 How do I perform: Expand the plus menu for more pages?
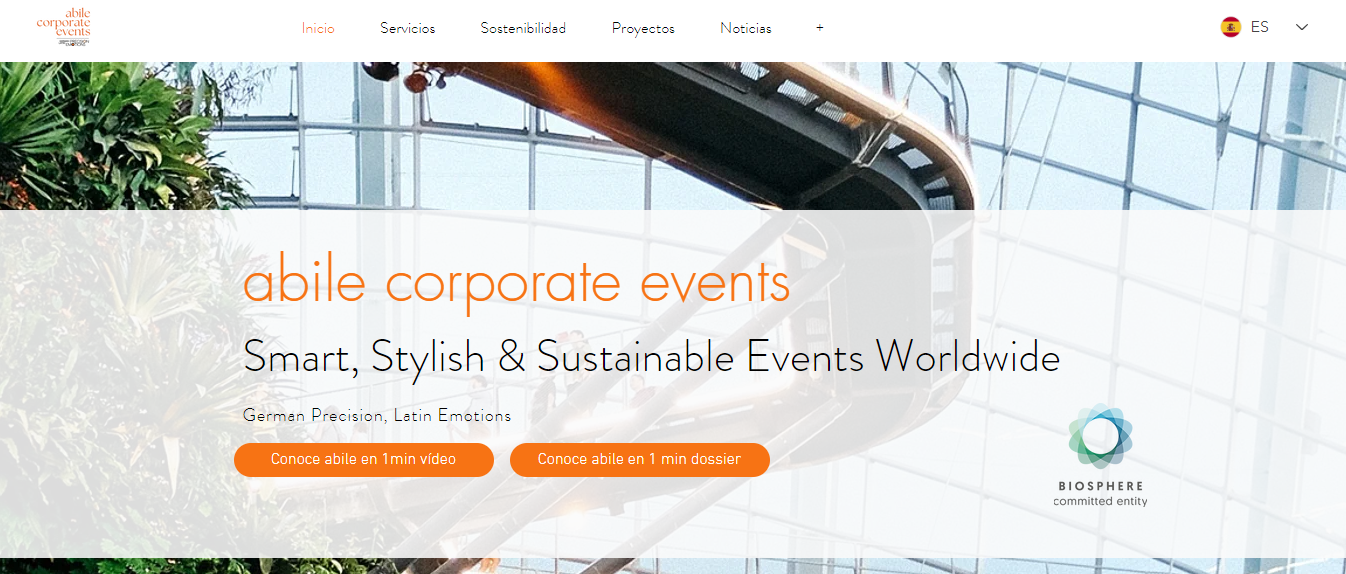(x=820, y=28)
